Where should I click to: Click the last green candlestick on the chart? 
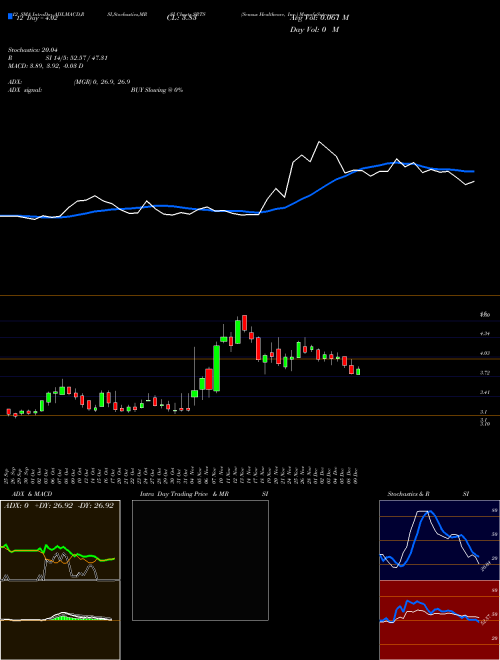point(358,371)
